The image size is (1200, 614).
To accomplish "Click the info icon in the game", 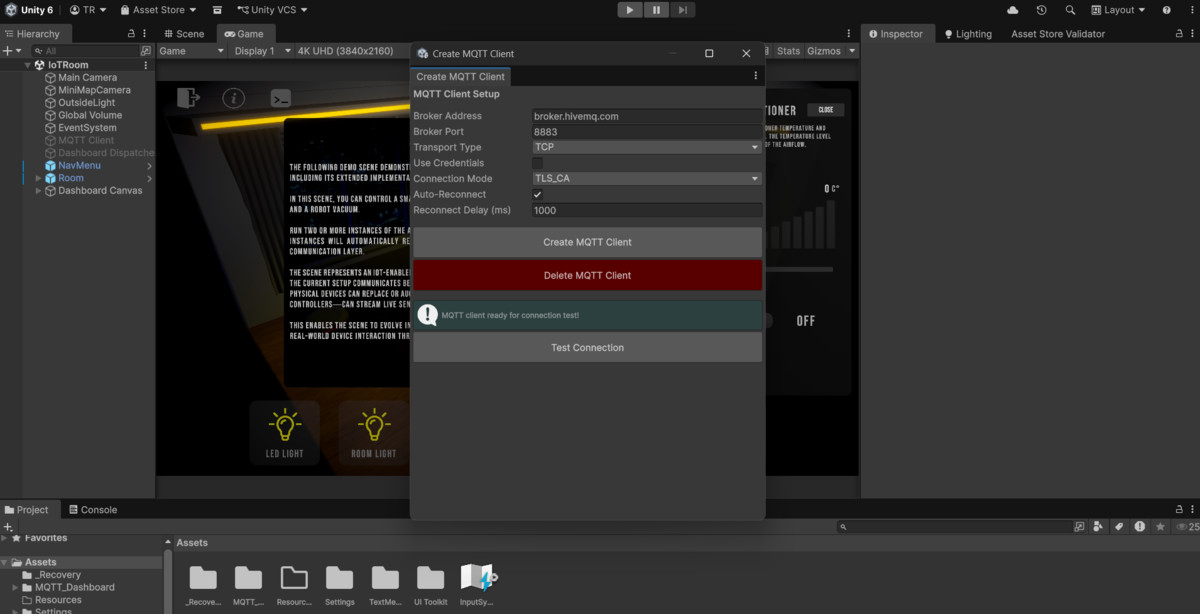I will 233,97.
